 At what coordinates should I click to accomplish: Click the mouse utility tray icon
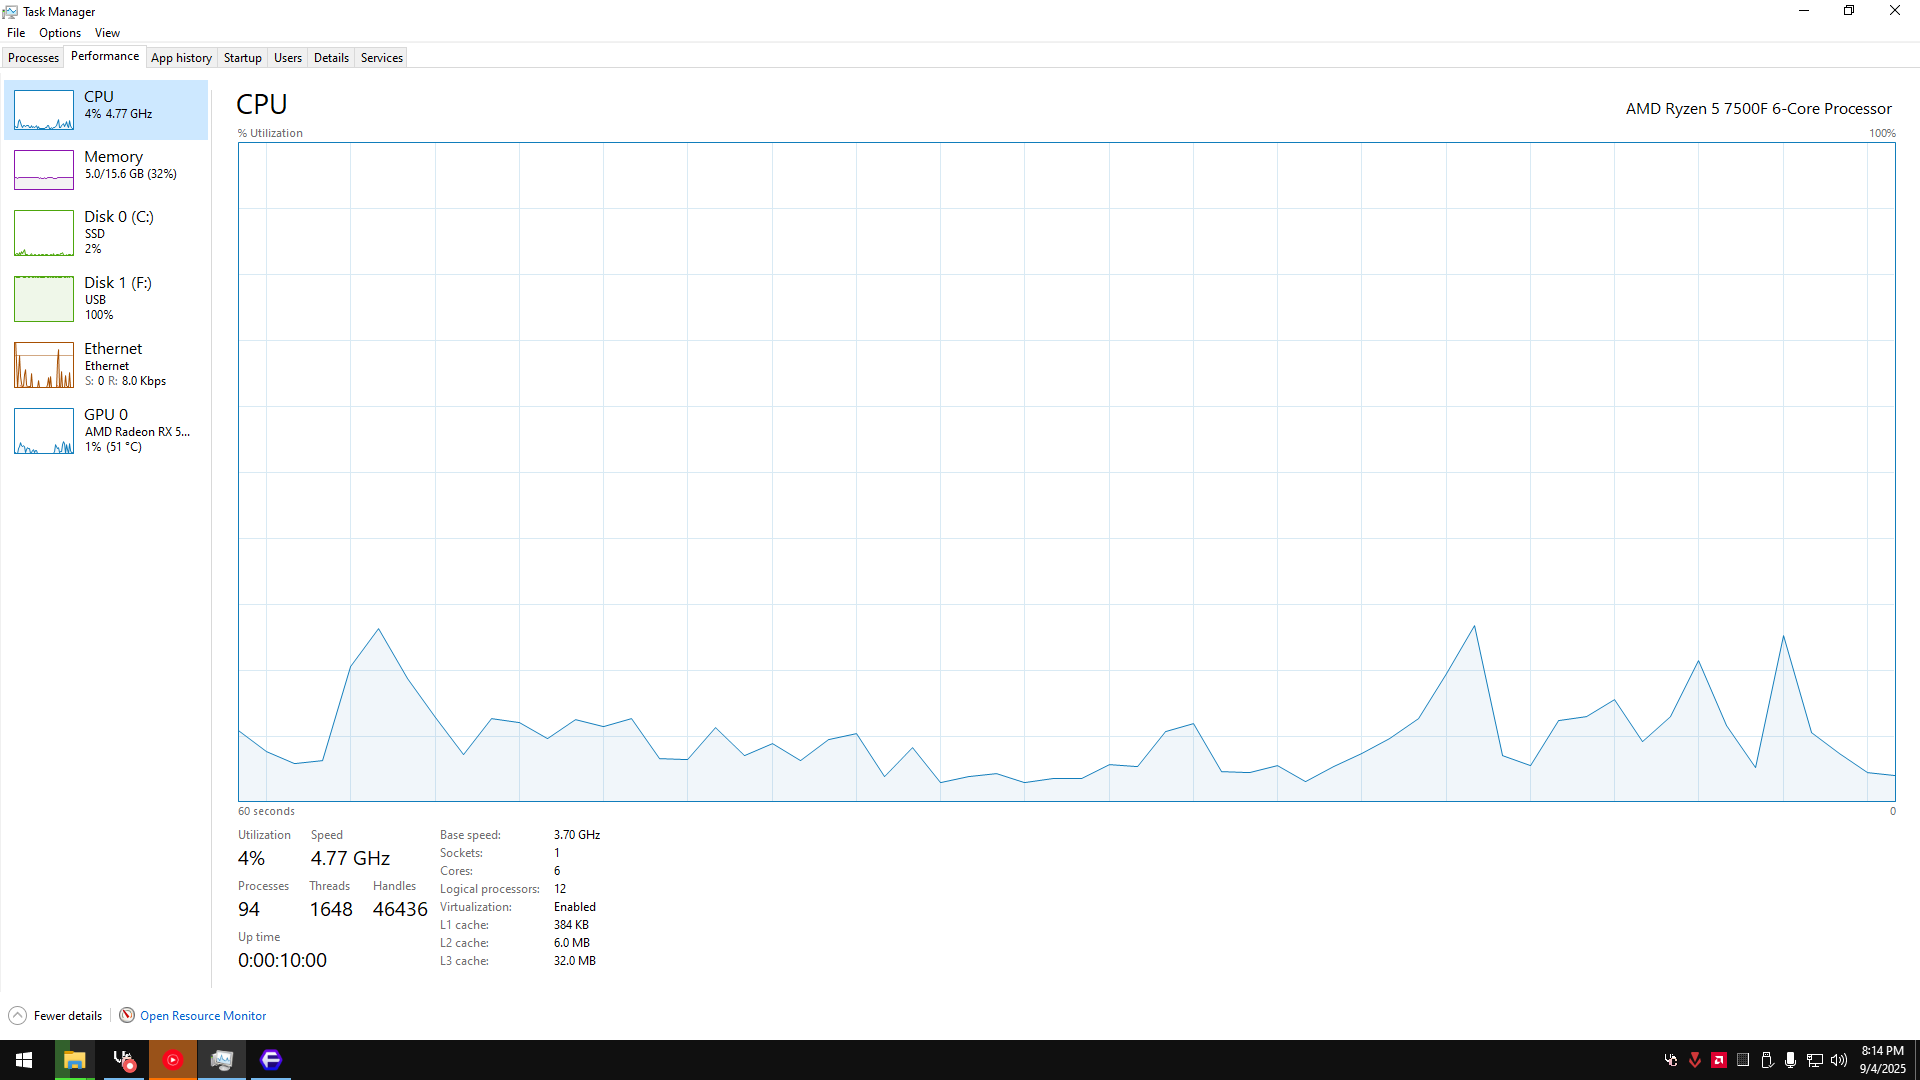(1670, 1060)
